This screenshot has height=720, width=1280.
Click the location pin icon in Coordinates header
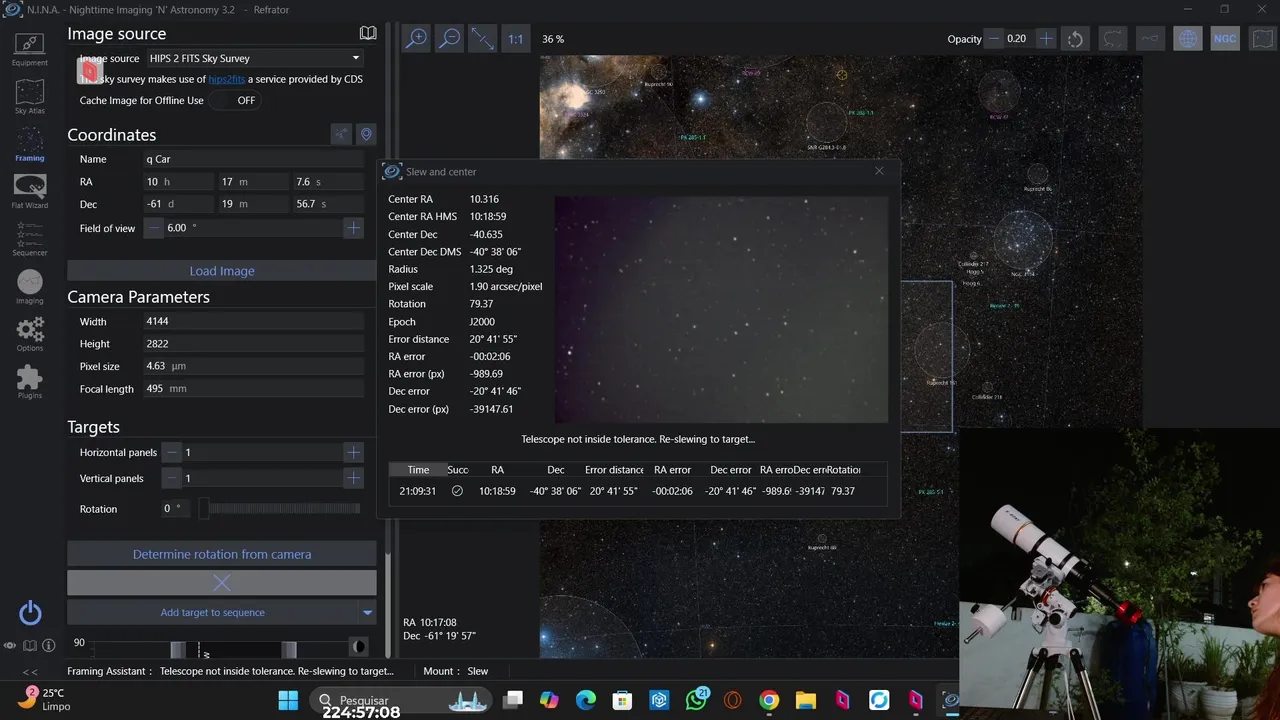pos(366,134)
